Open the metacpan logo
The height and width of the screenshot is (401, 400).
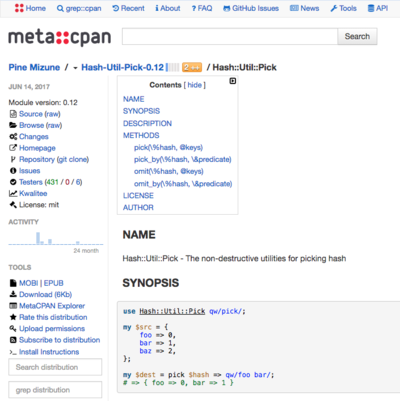click(60, 37)
